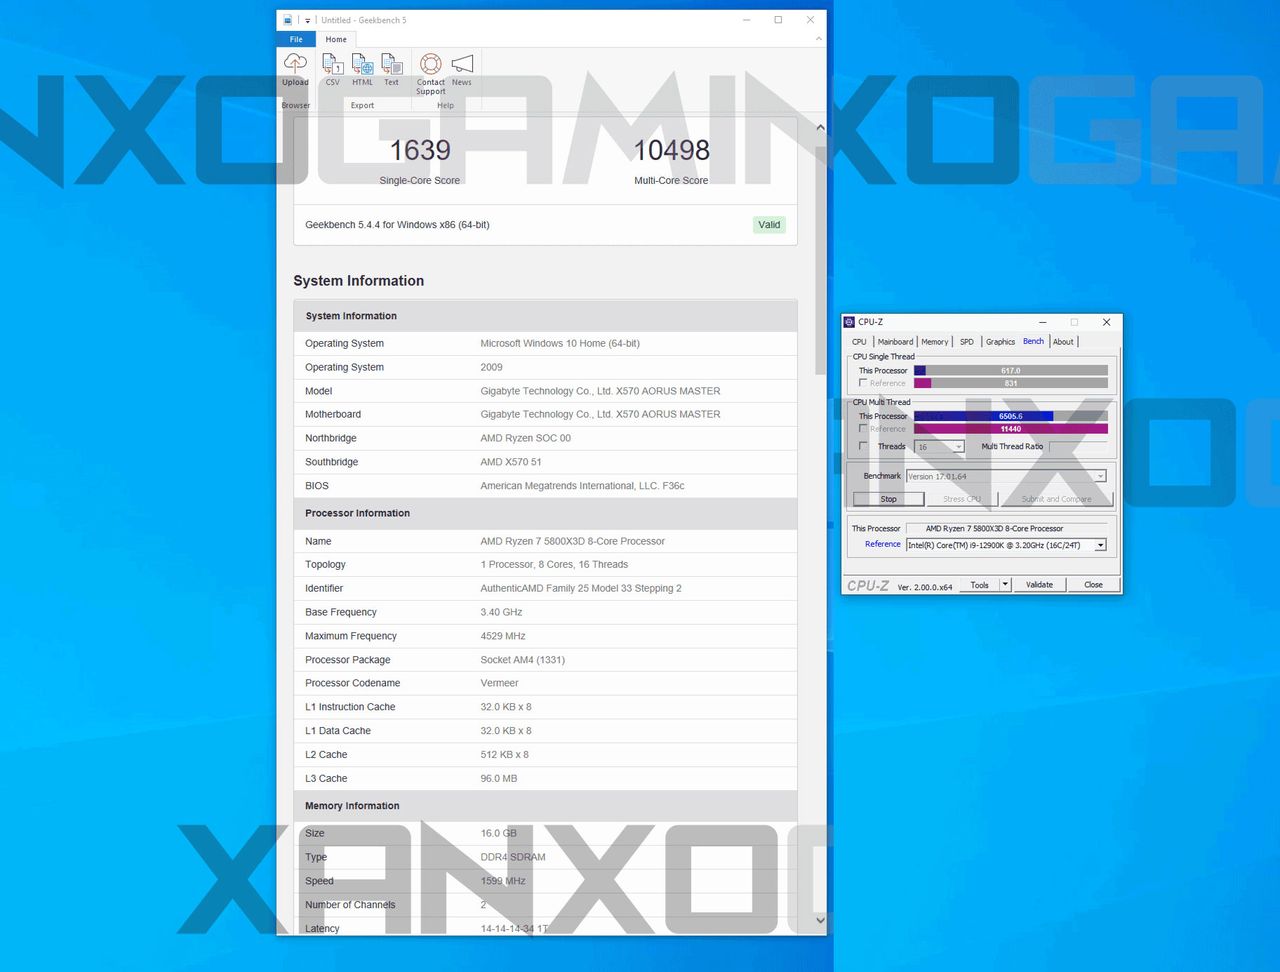Click the 'Vermeer' codename value

(500, 683)
